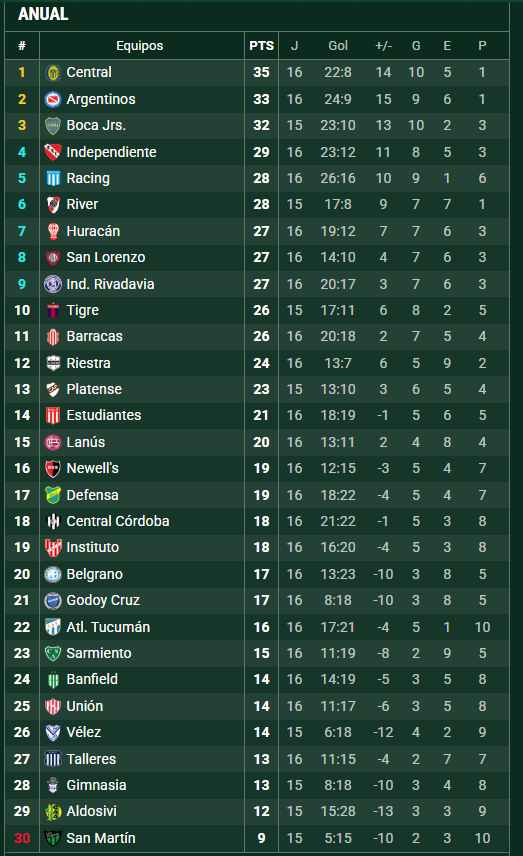The image size is (523, 856).
Task: Click the Central team crest icon
Action: pos(53,73)
